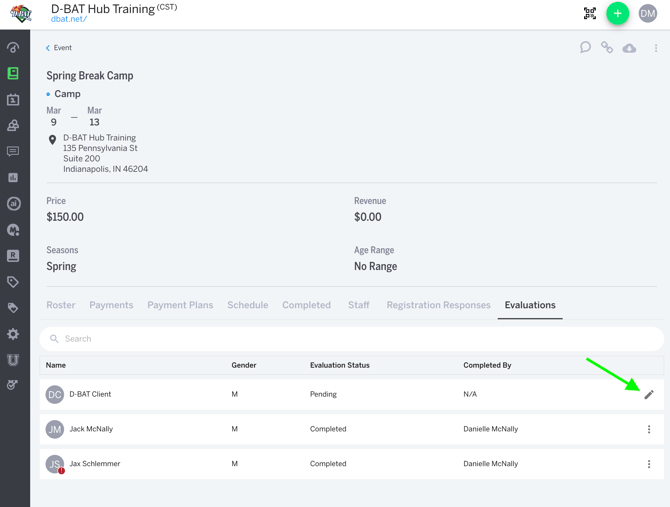Click the cloud download icon
Screen dimensions: 670x507
click(x=629, y=48)
